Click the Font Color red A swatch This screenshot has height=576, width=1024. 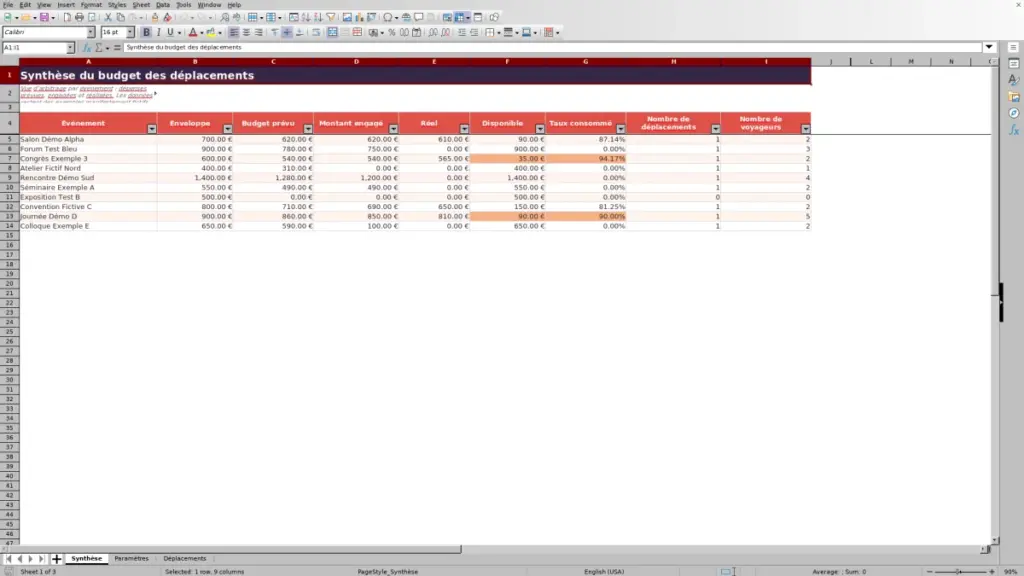point(193,33)
